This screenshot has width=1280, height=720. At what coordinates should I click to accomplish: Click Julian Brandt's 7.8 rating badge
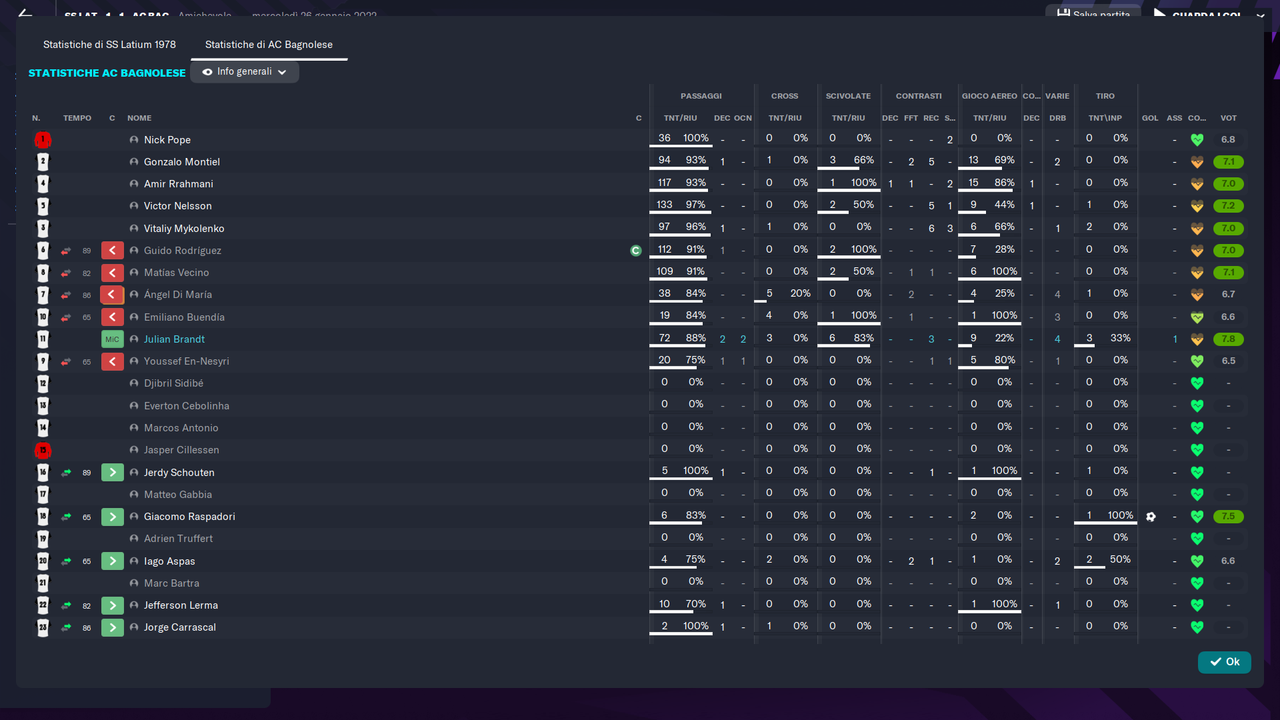[1228, 339]
